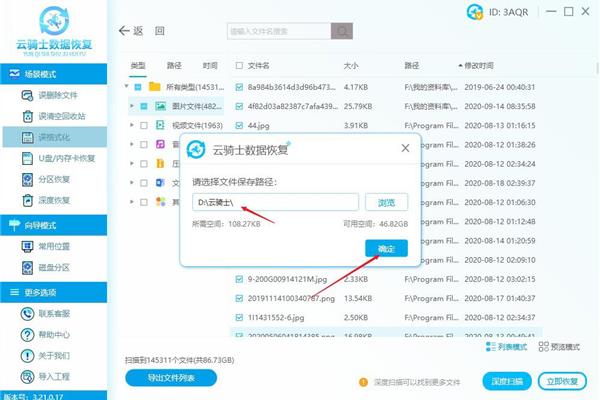Click the orange warning icon before 深度扫描 hint
Image resolution: width=600 pixels, height=400 pixels.
click(x=363, y=382)
